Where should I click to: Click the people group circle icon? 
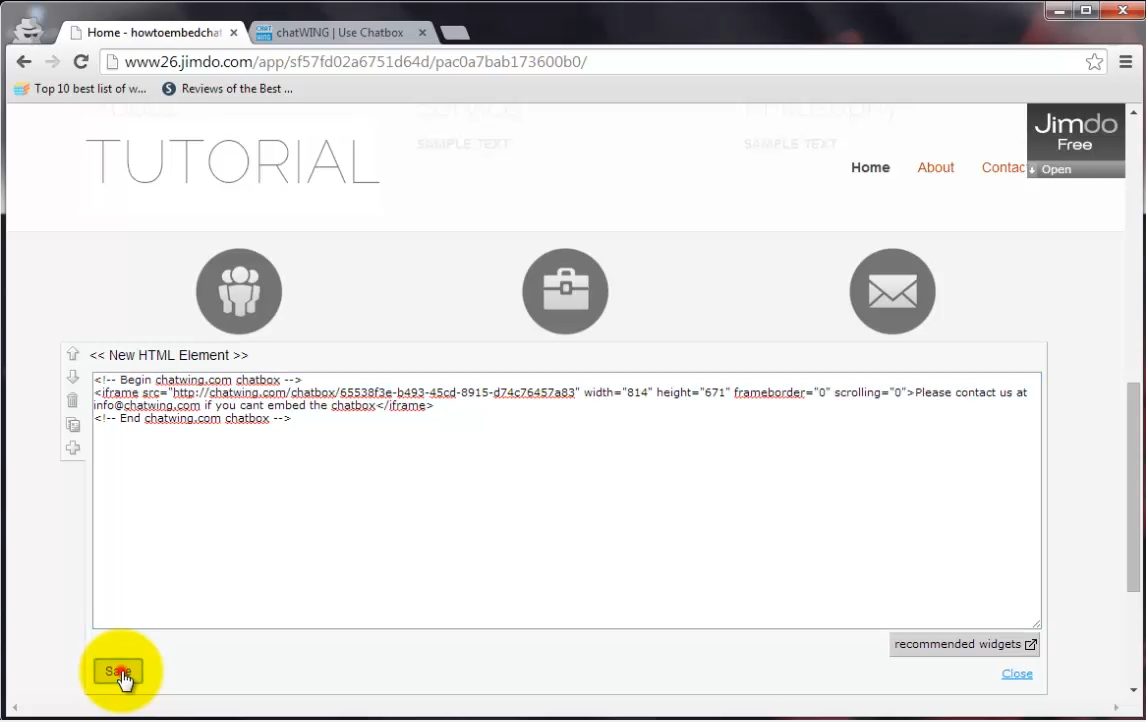pyautogui.click(x=239, y=292)
